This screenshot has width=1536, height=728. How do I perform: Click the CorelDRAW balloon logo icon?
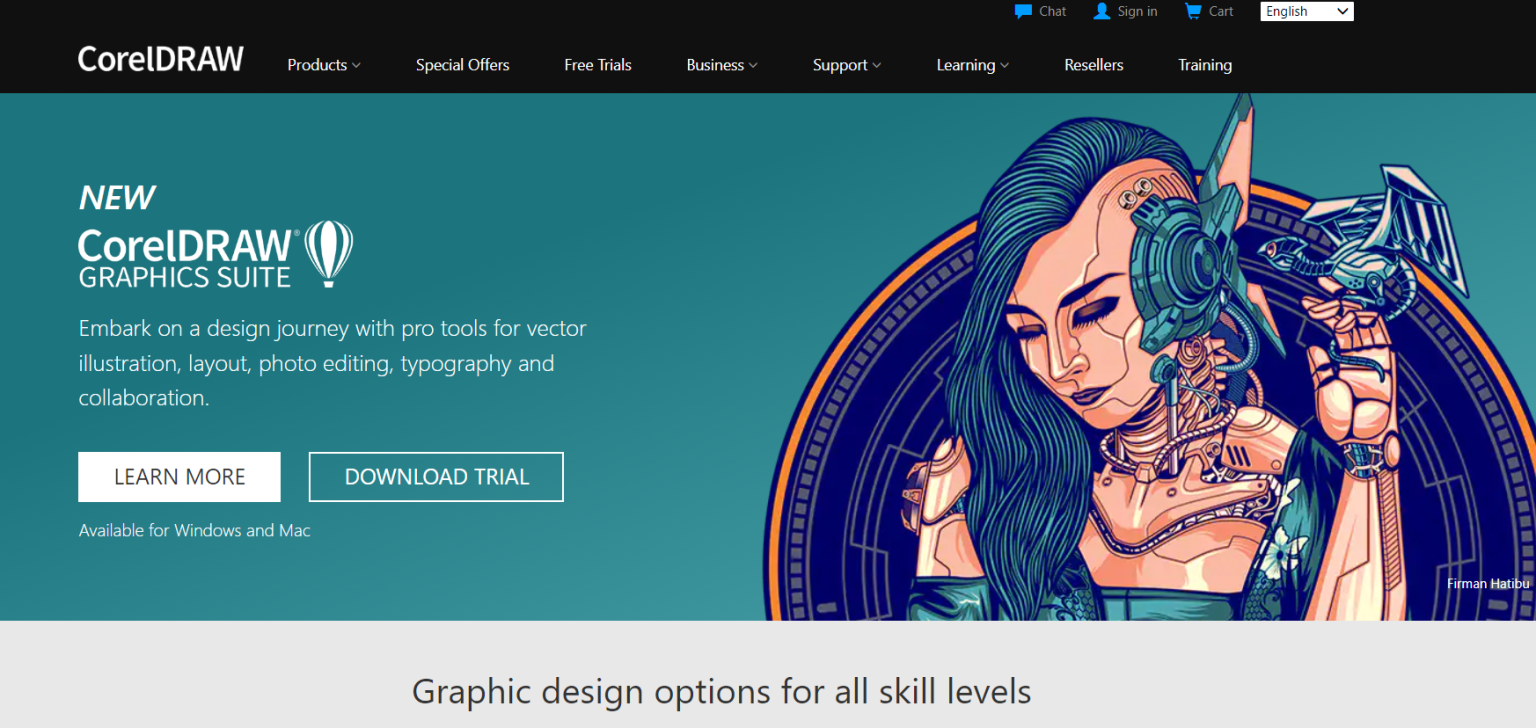coord(328,254)
